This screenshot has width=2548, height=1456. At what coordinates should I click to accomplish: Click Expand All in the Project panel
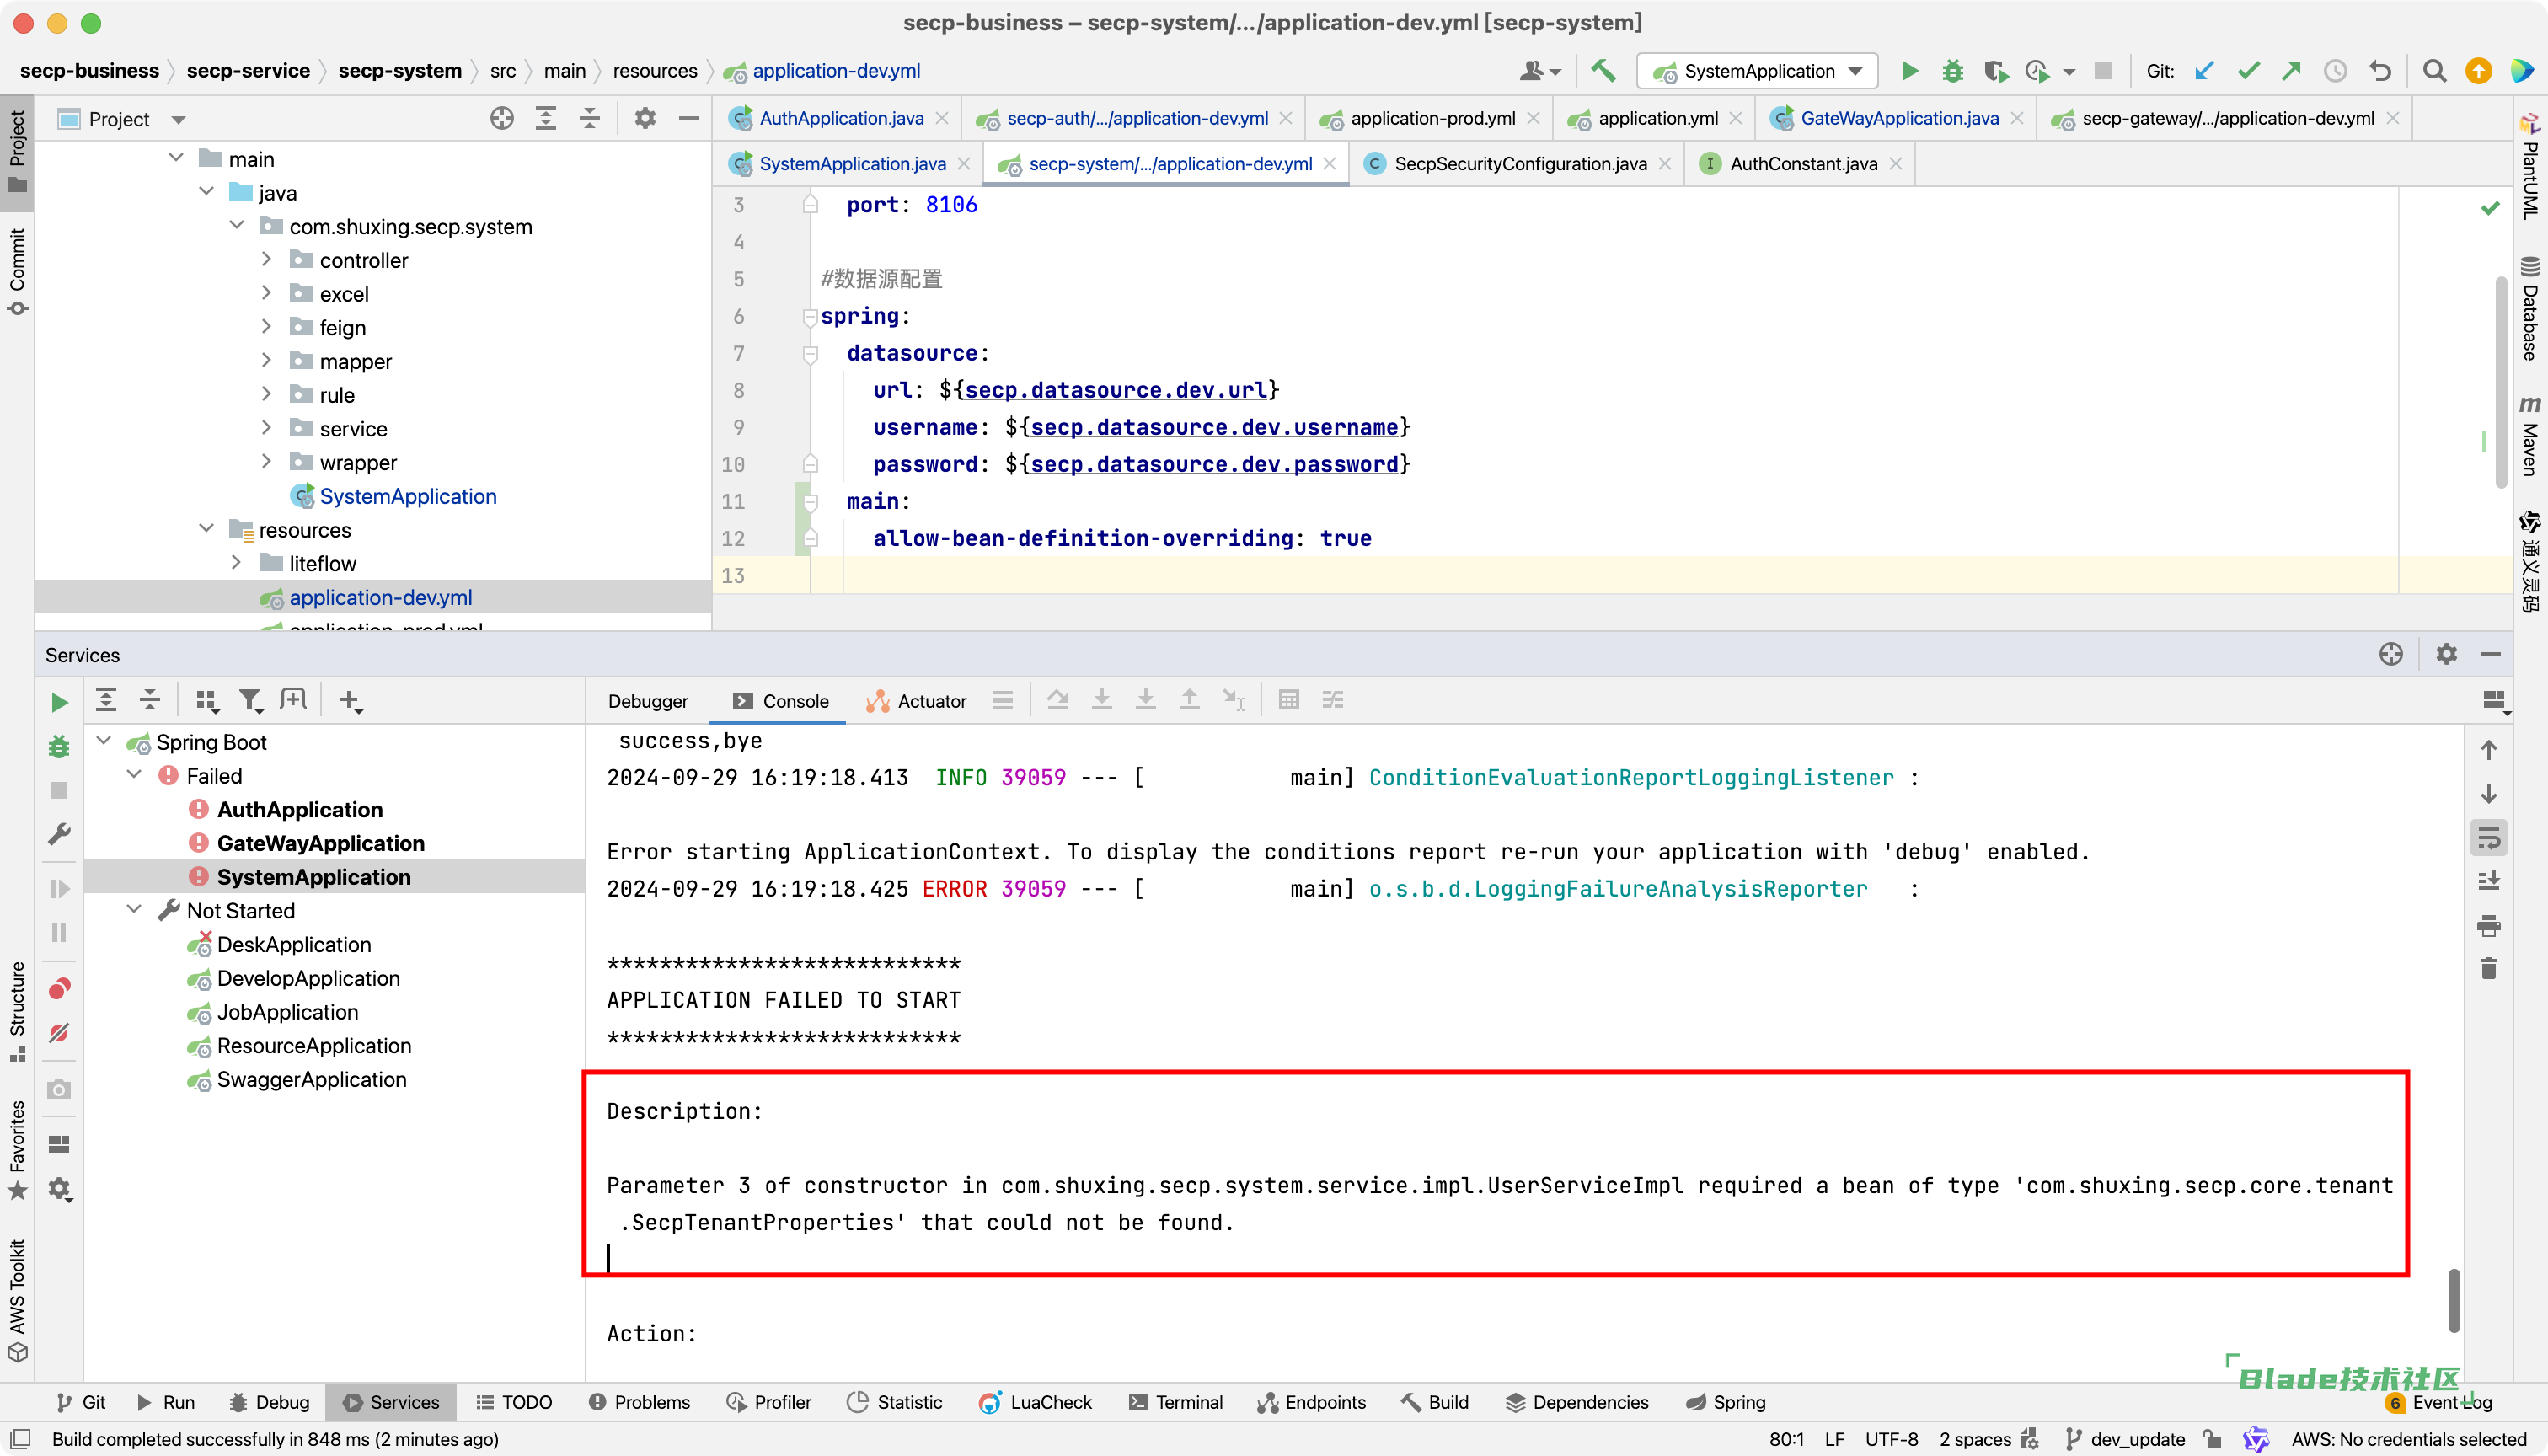tap(546, 118)
